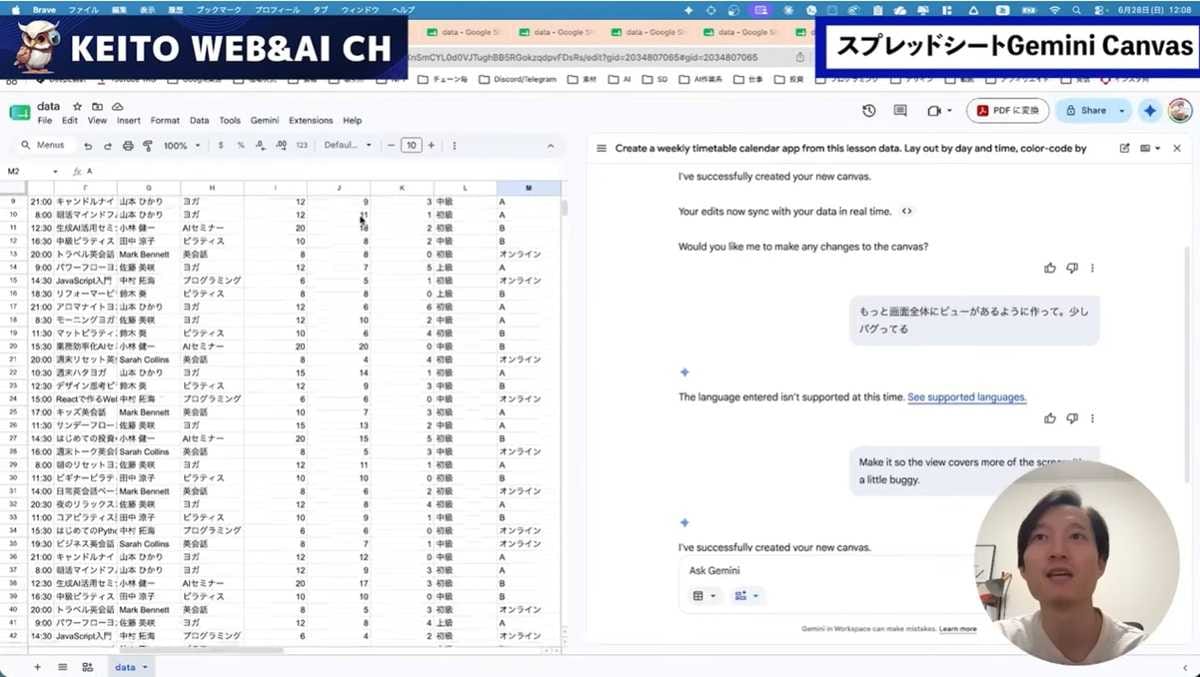
Task: Open the Gemini menu
Action: click(x=265, y=120)
